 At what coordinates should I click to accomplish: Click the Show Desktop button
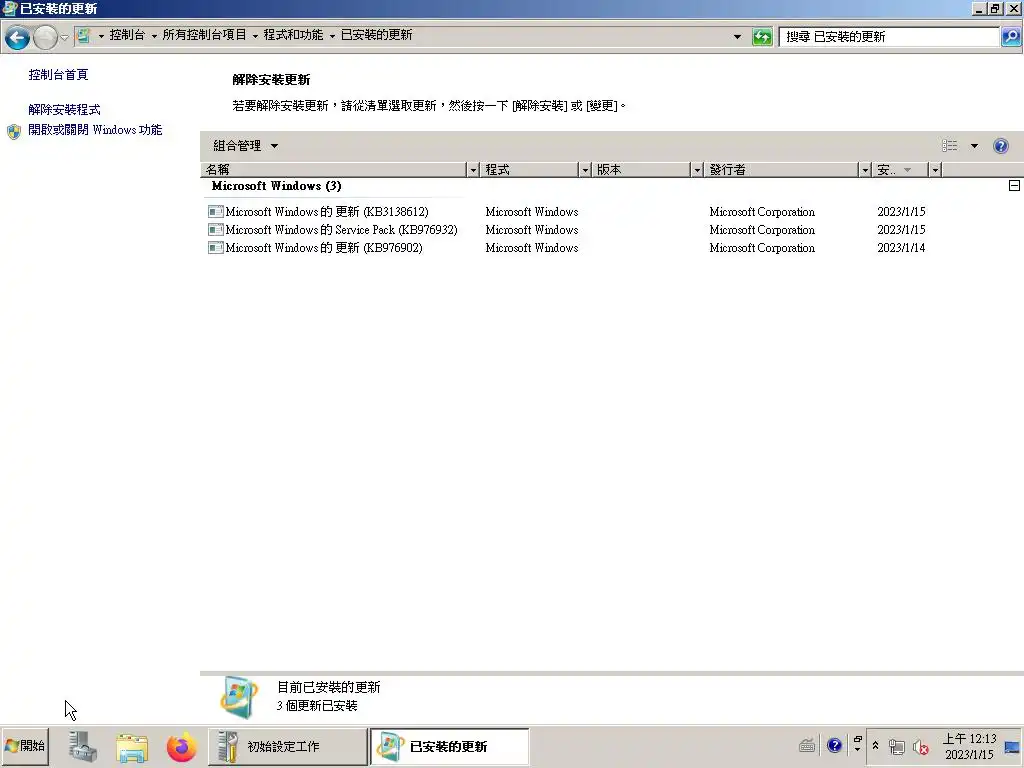tap(1012, 746)
